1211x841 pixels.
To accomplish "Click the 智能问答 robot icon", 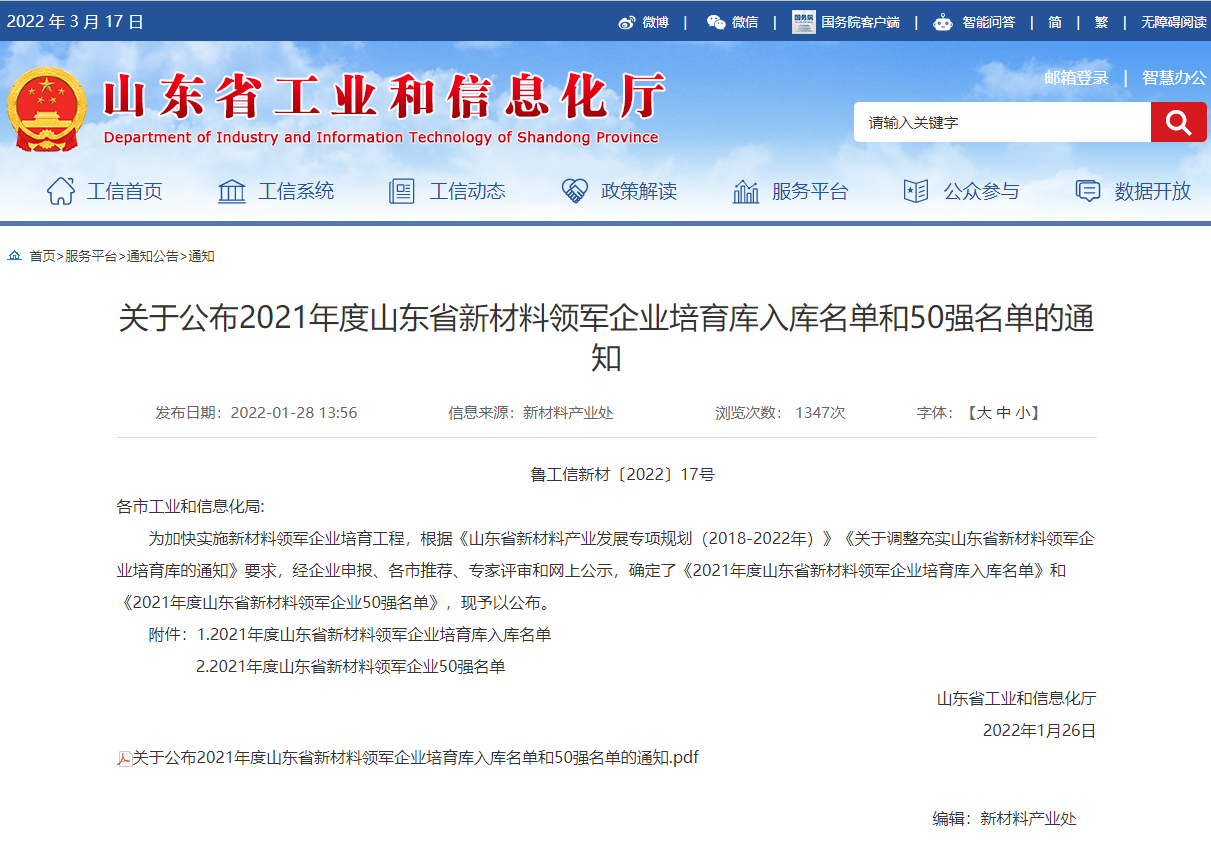I will pos(942,22).
